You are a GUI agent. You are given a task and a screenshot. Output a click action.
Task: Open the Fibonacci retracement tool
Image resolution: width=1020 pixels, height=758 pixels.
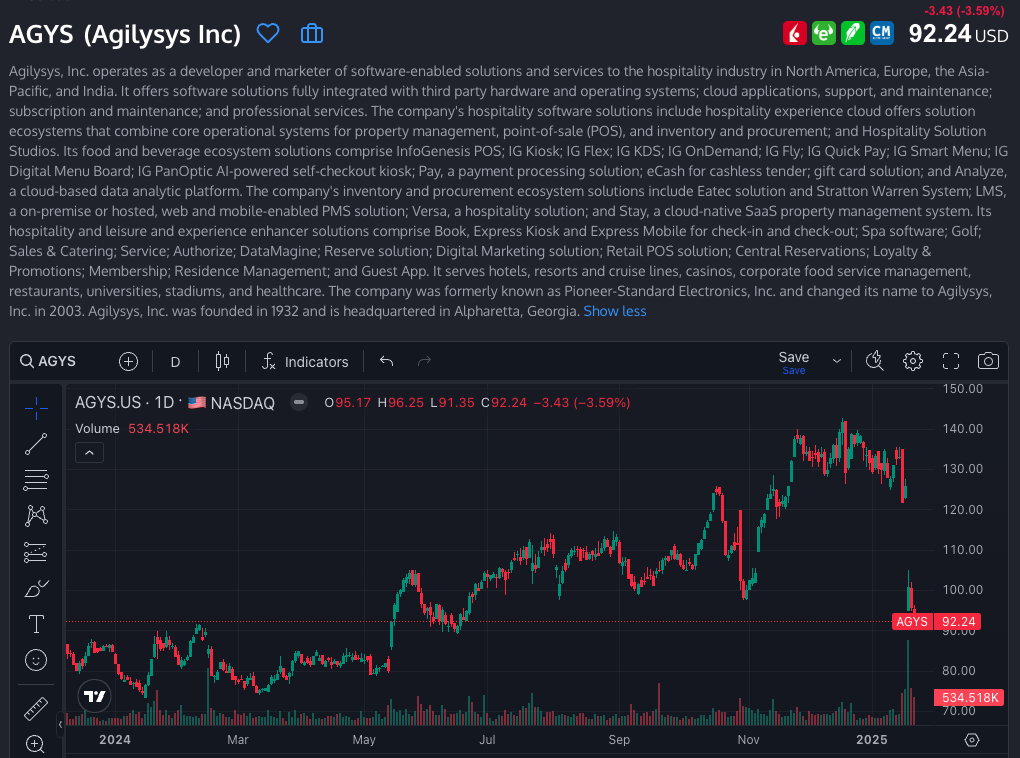tap(36, 480)
